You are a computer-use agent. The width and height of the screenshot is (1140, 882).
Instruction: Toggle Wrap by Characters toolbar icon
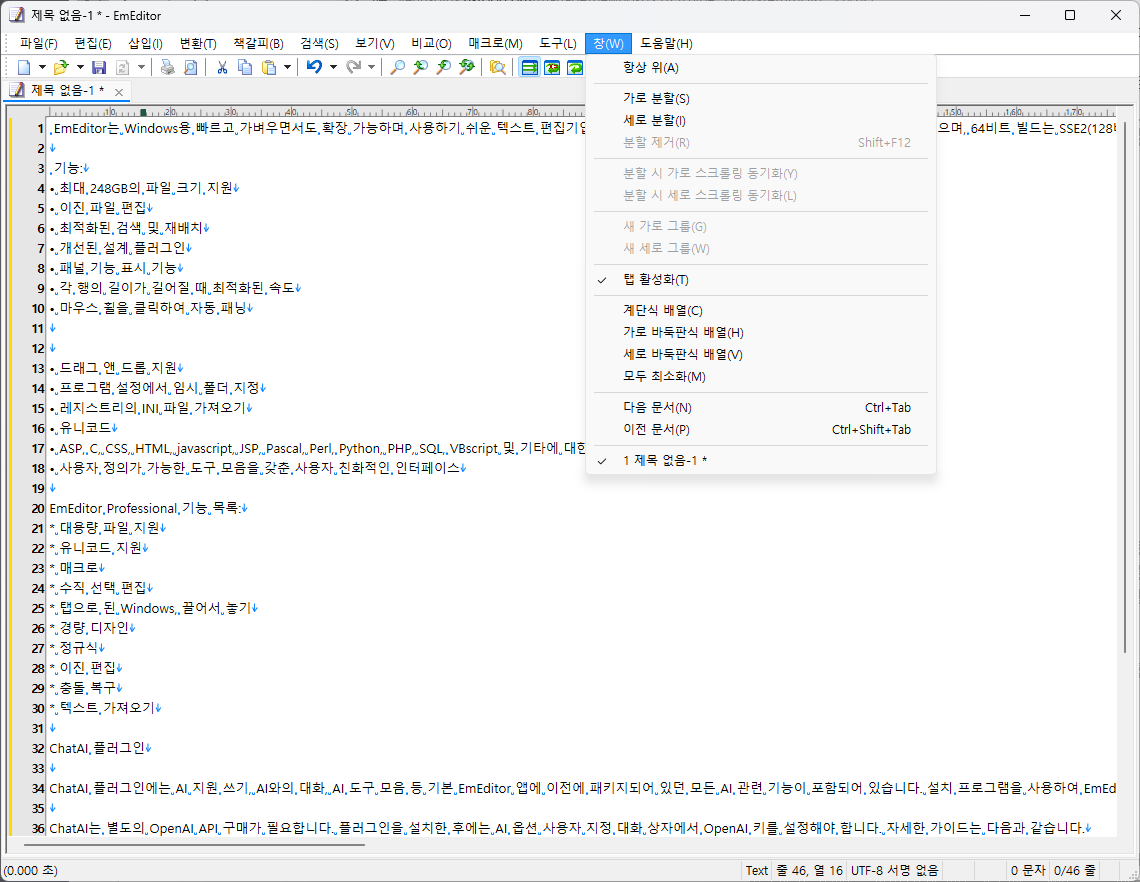coord(552,67)
